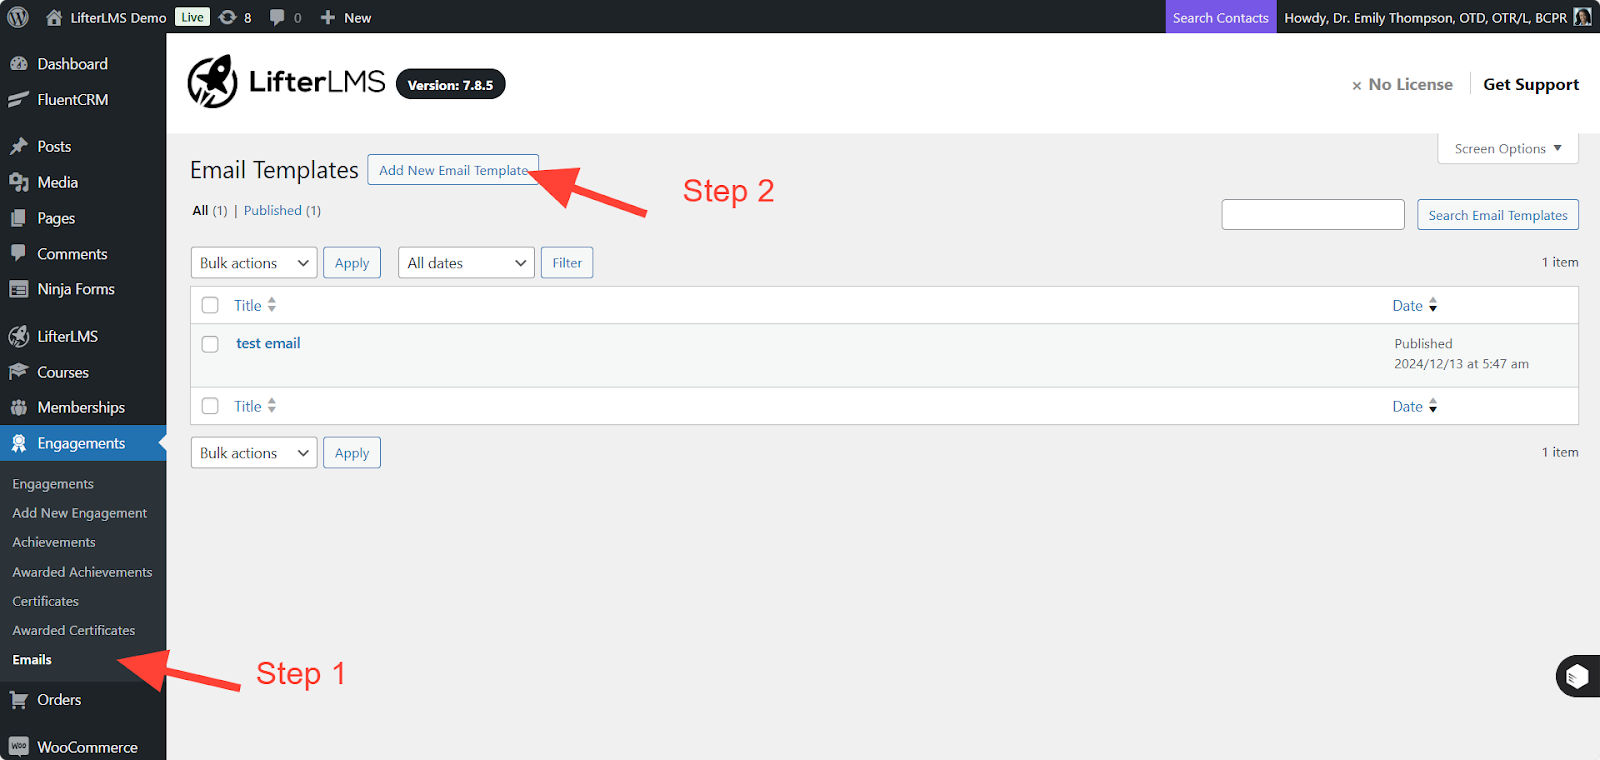Click the bottom Apply button

[352, 453]
